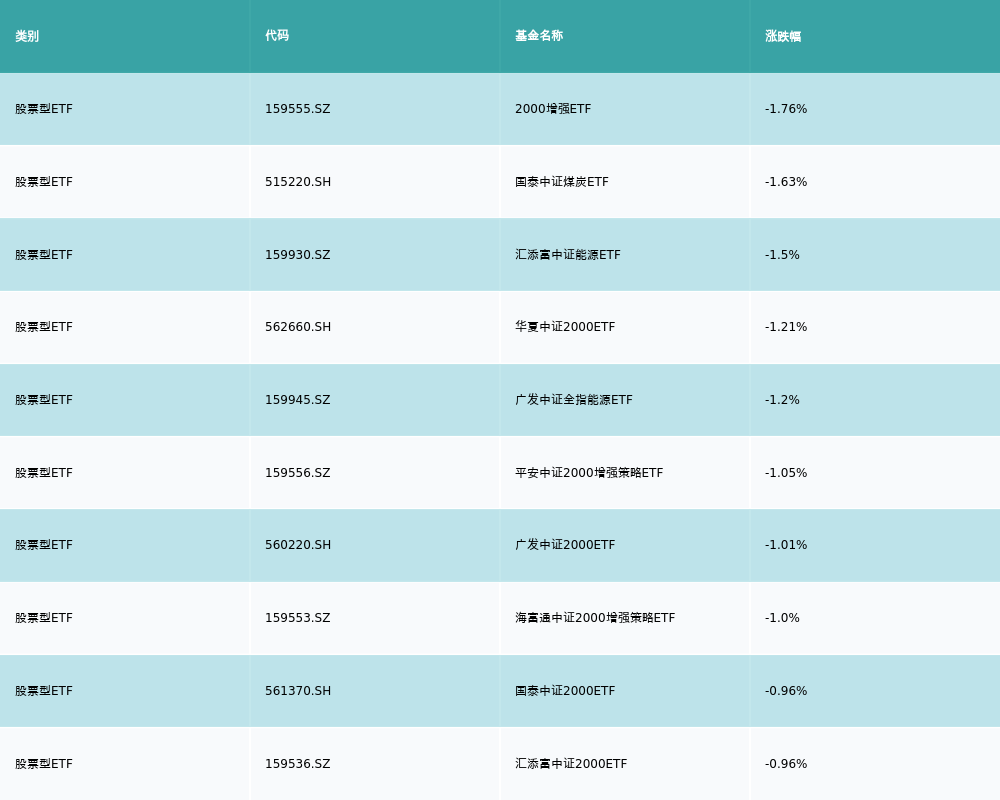Click 股票型ETF in the 560220.SH row
Image resolution: width=1000 pixels, height=800 pixels.
[x=44, y=545]
